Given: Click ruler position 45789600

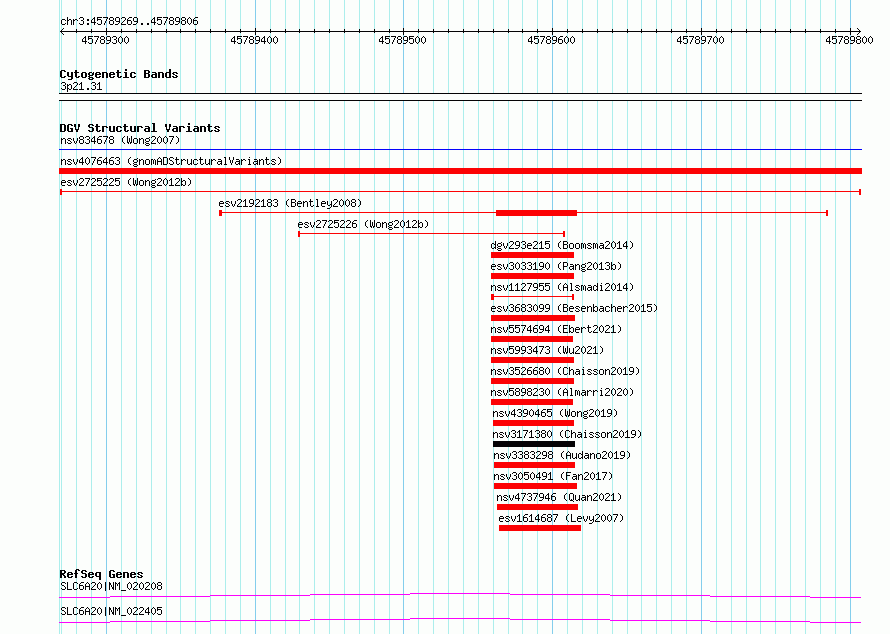Looking at the screenshot, I should coord(551,40).
